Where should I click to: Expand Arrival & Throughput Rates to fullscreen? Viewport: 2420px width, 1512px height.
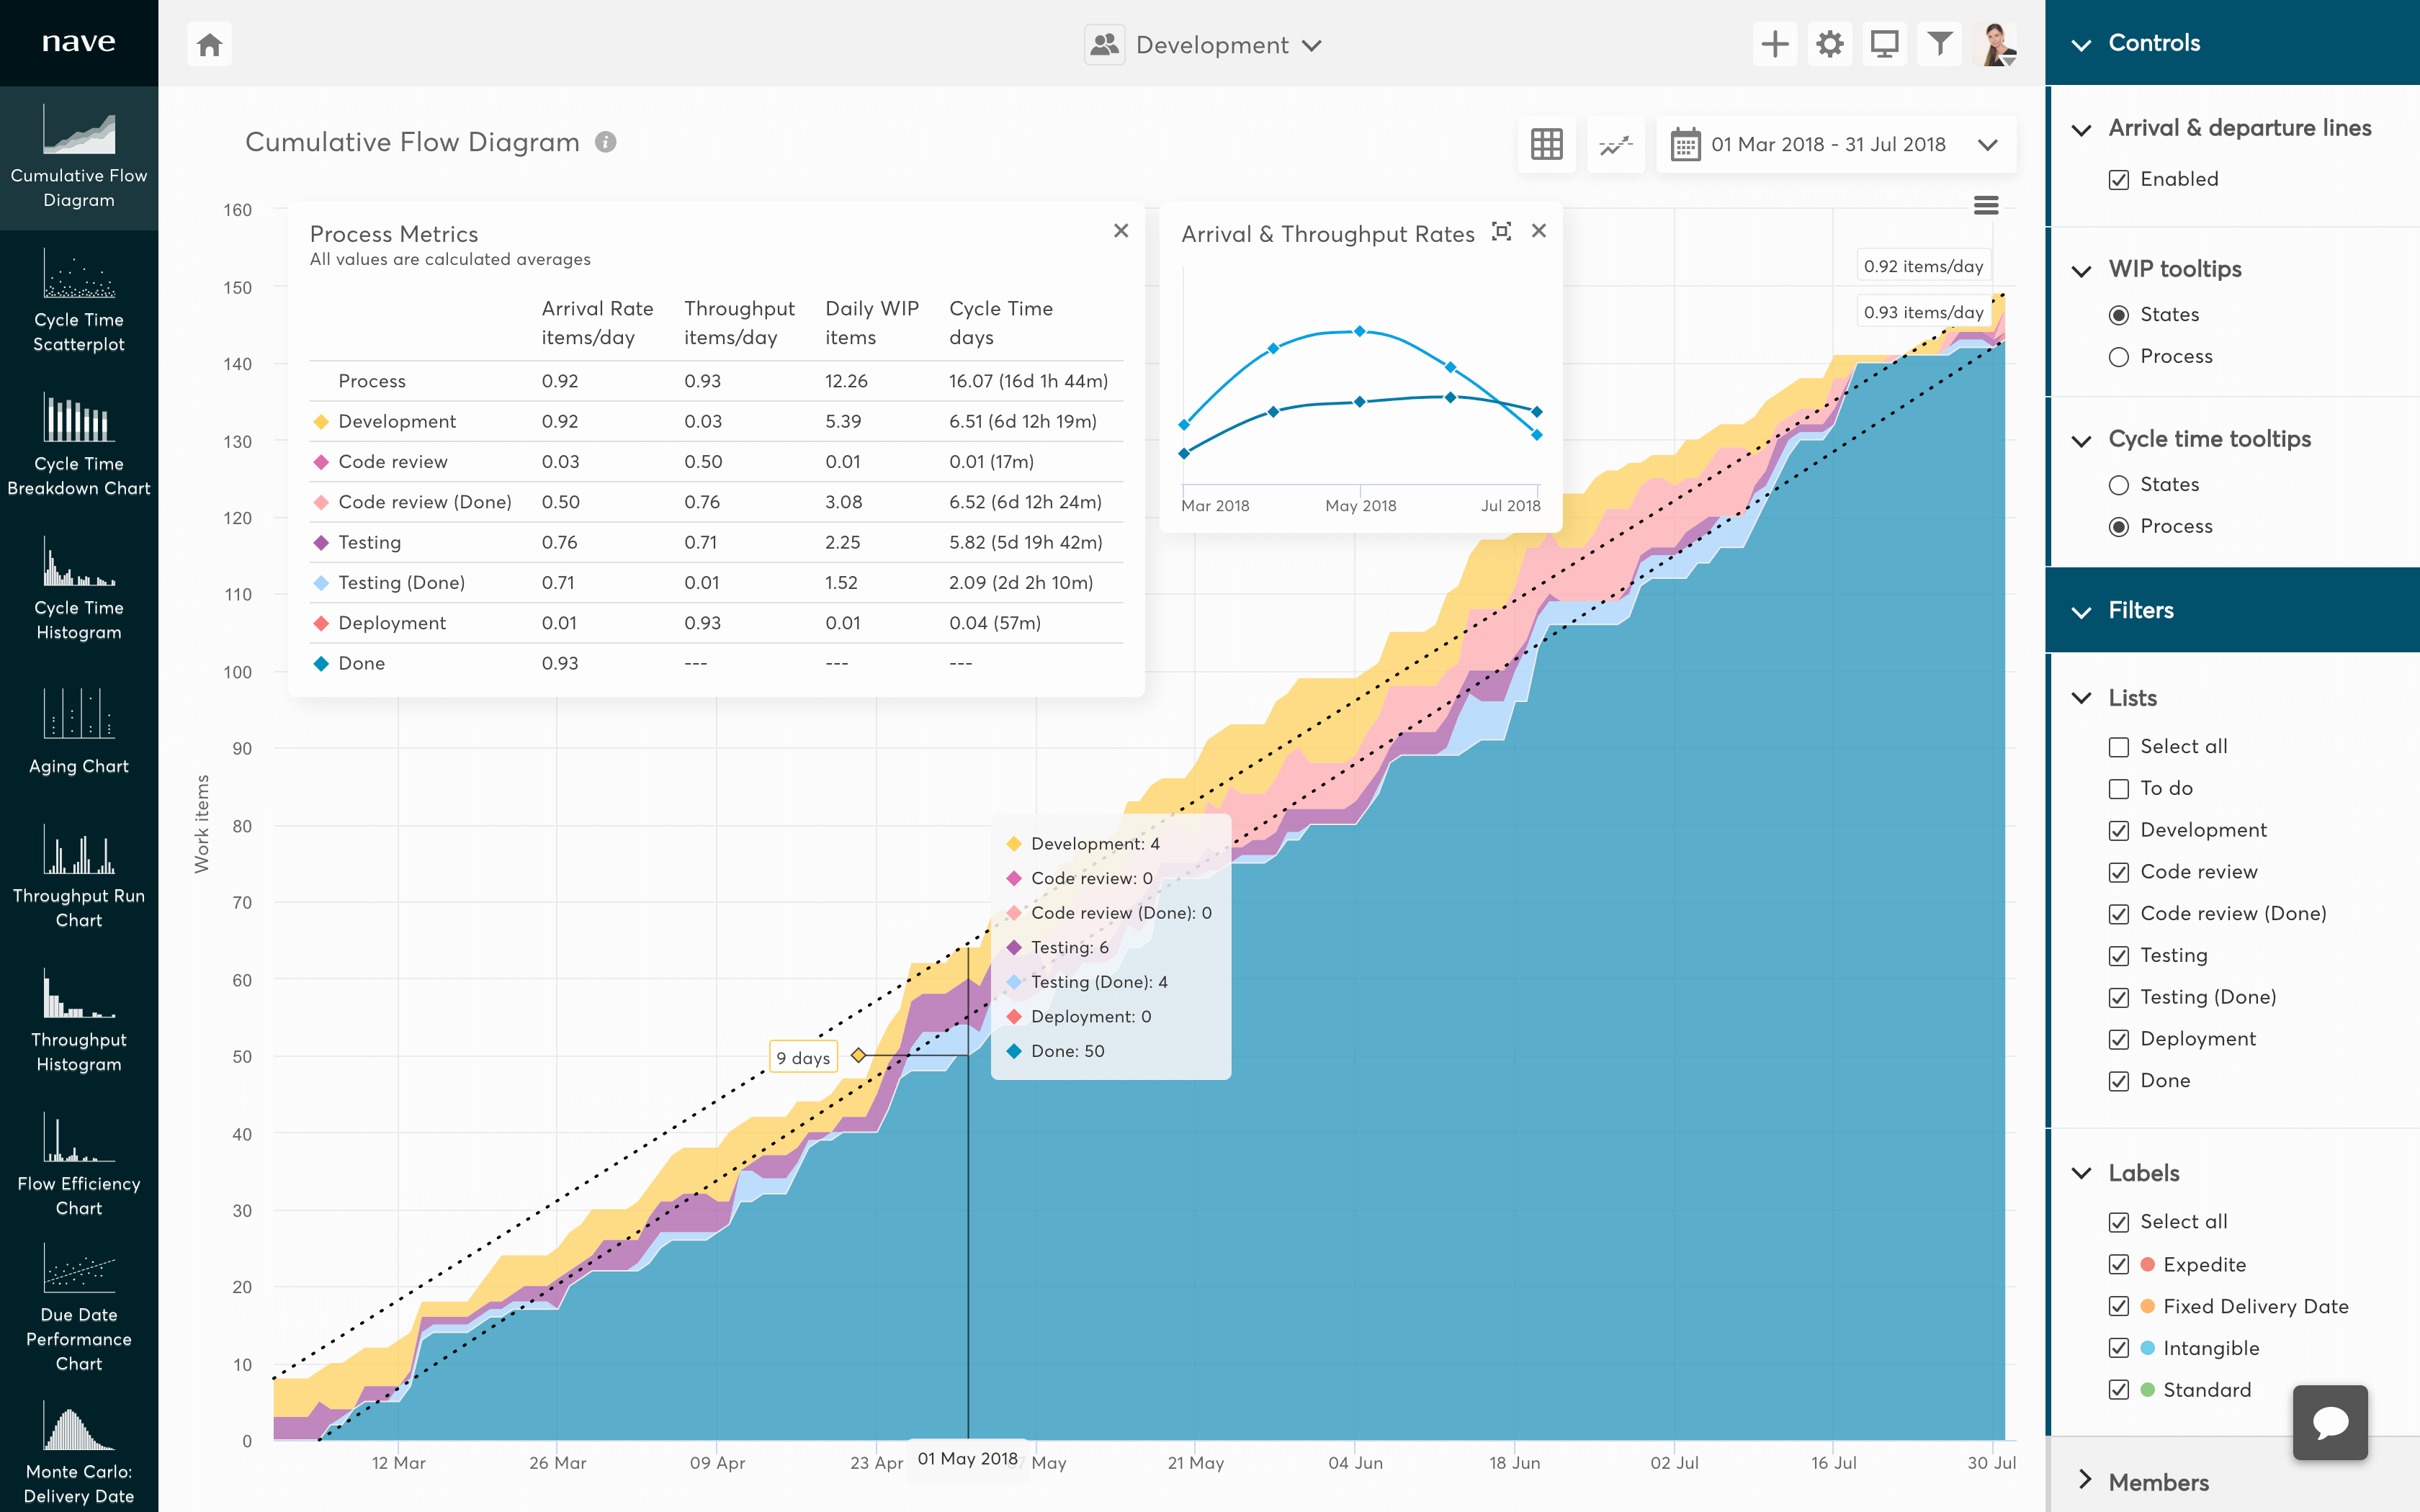[1503, 231]
